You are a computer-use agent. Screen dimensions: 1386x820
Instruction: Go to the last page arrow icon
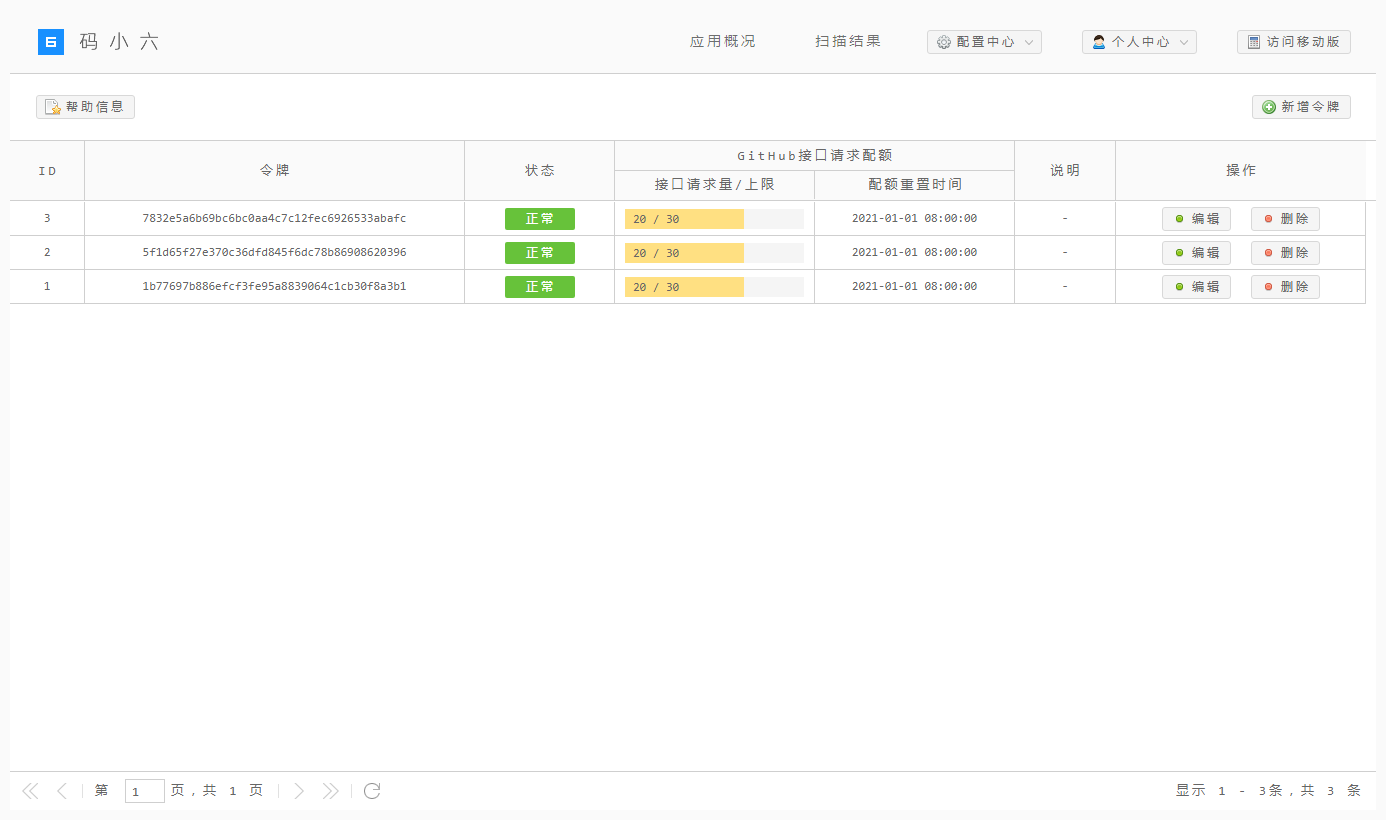pyautogui.click(x=330, y=791)
